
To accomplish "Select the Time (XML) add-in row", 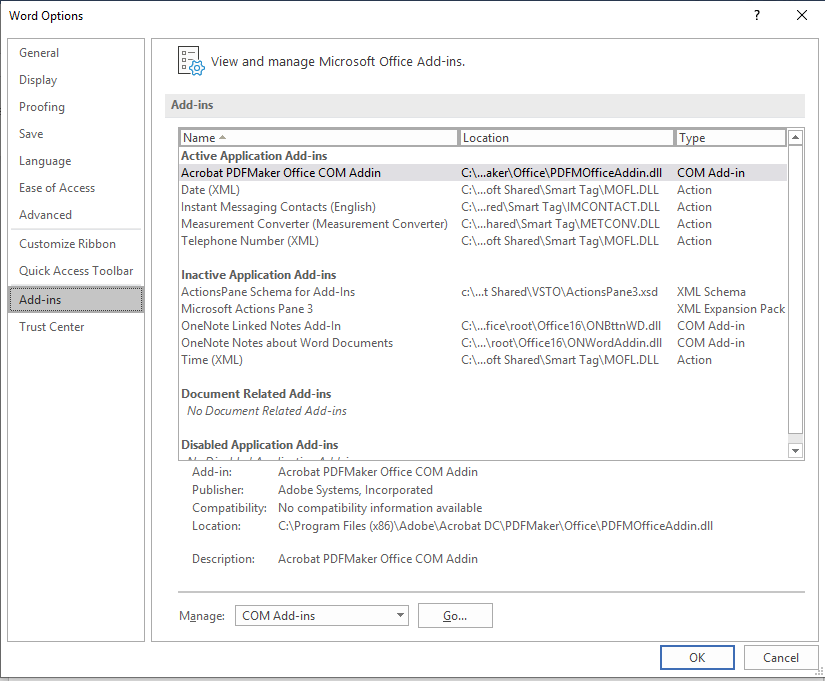I will coord(483,360).
